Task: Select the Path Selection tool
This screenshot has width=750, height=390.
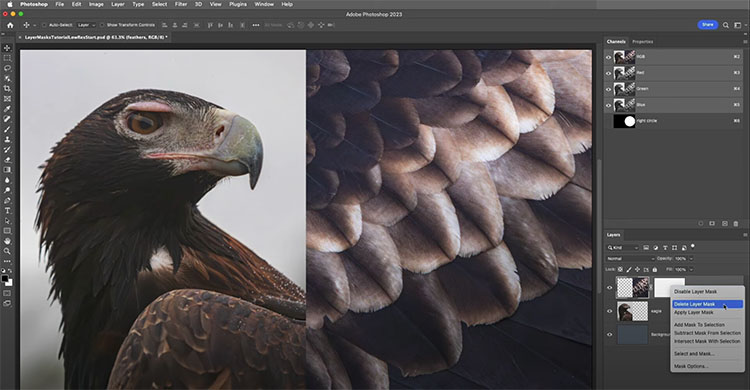Action: [7, 221]
